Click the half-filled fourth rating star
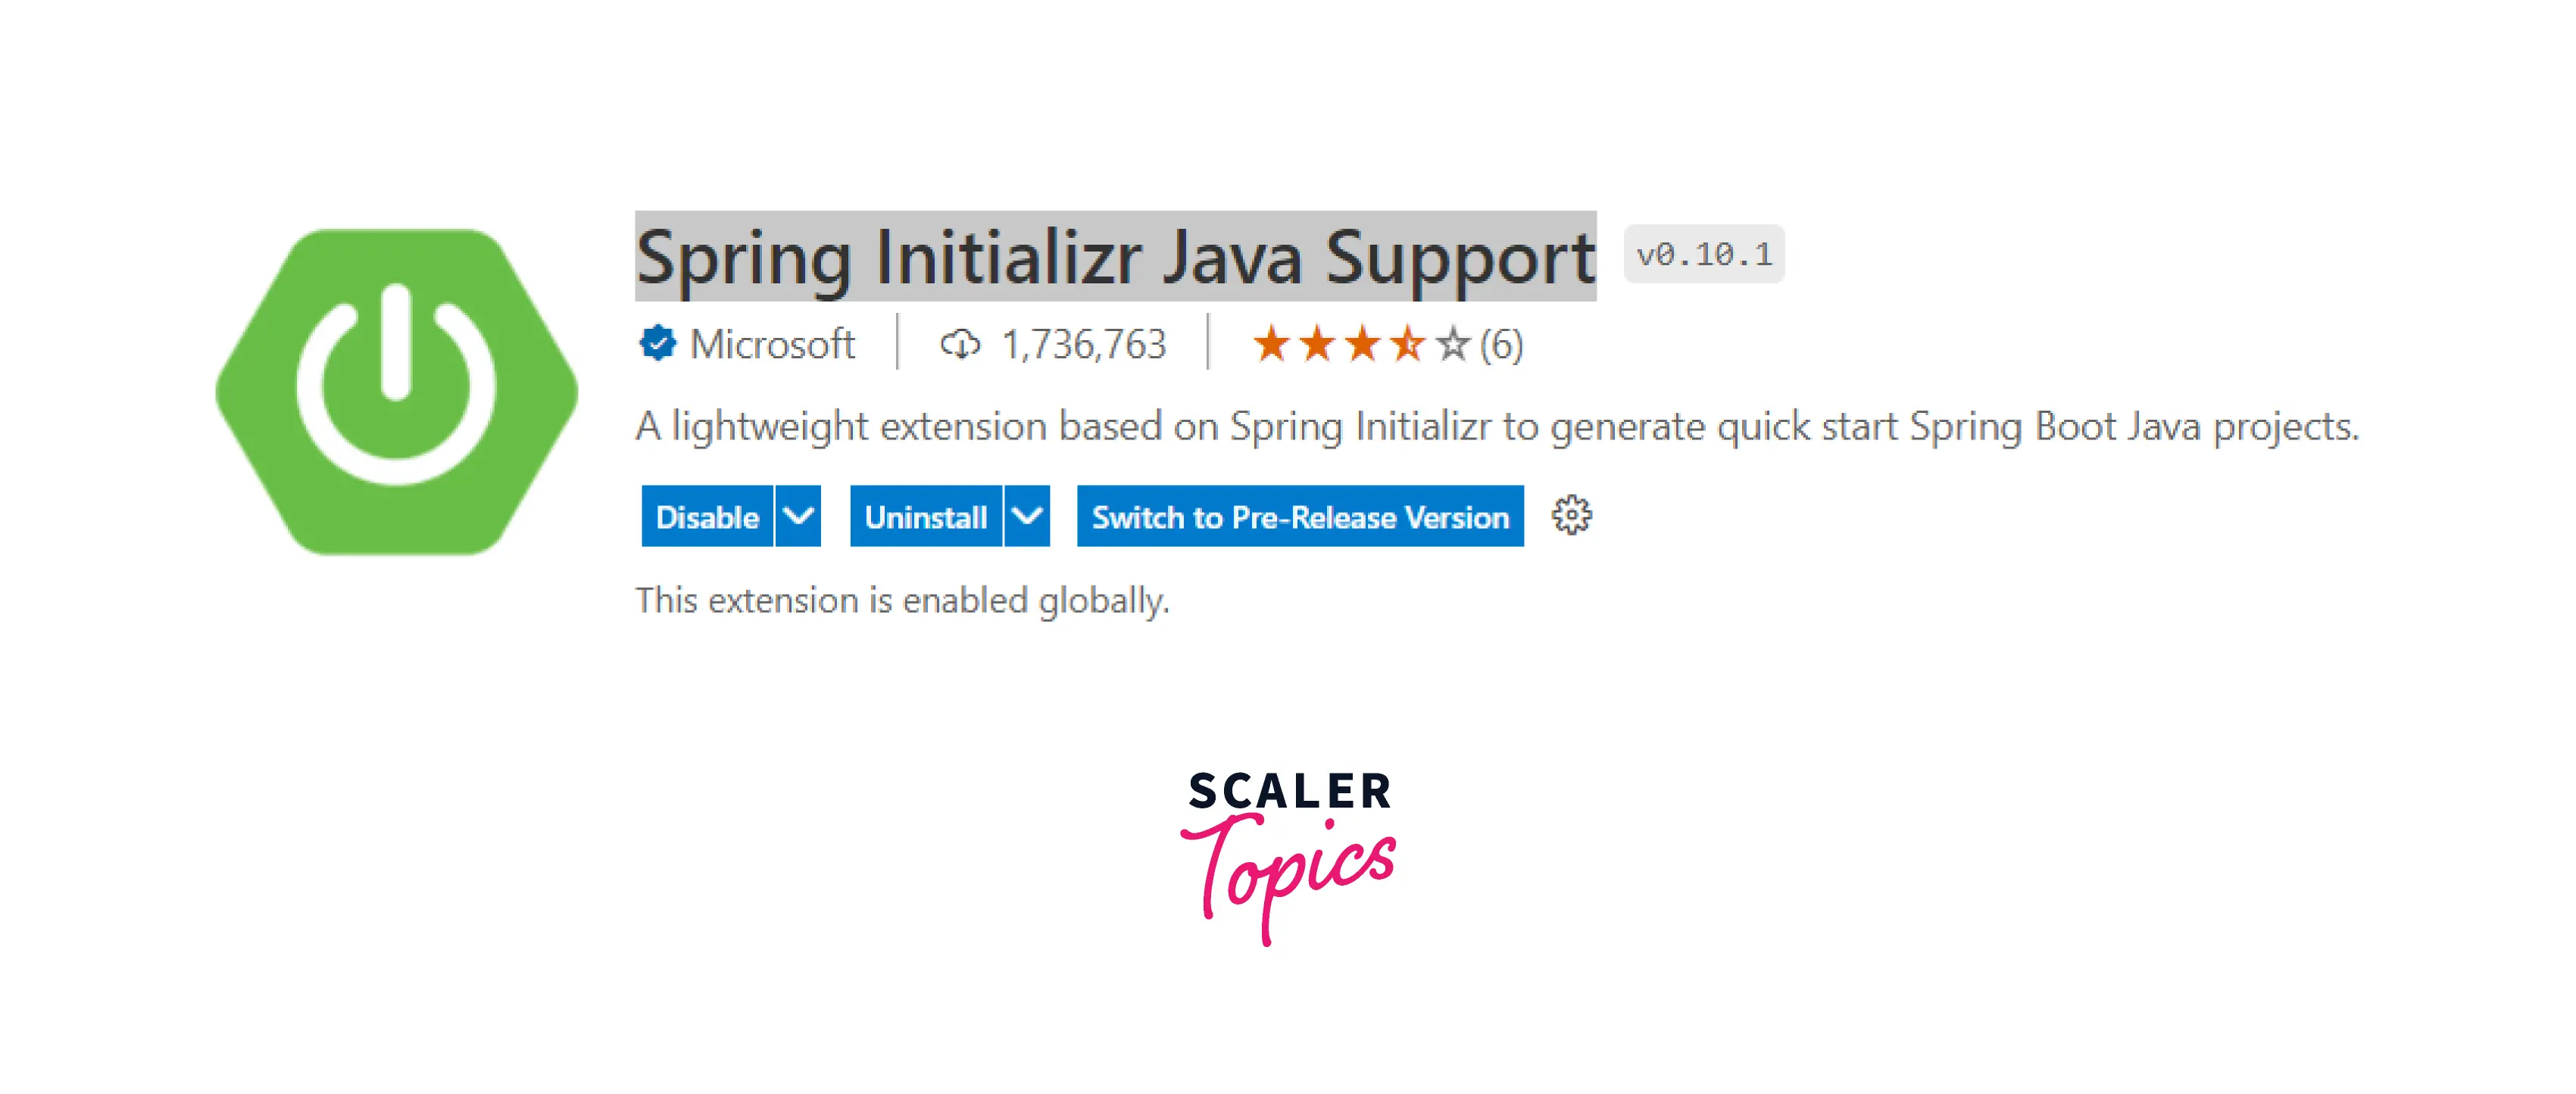 point(1407,344)
